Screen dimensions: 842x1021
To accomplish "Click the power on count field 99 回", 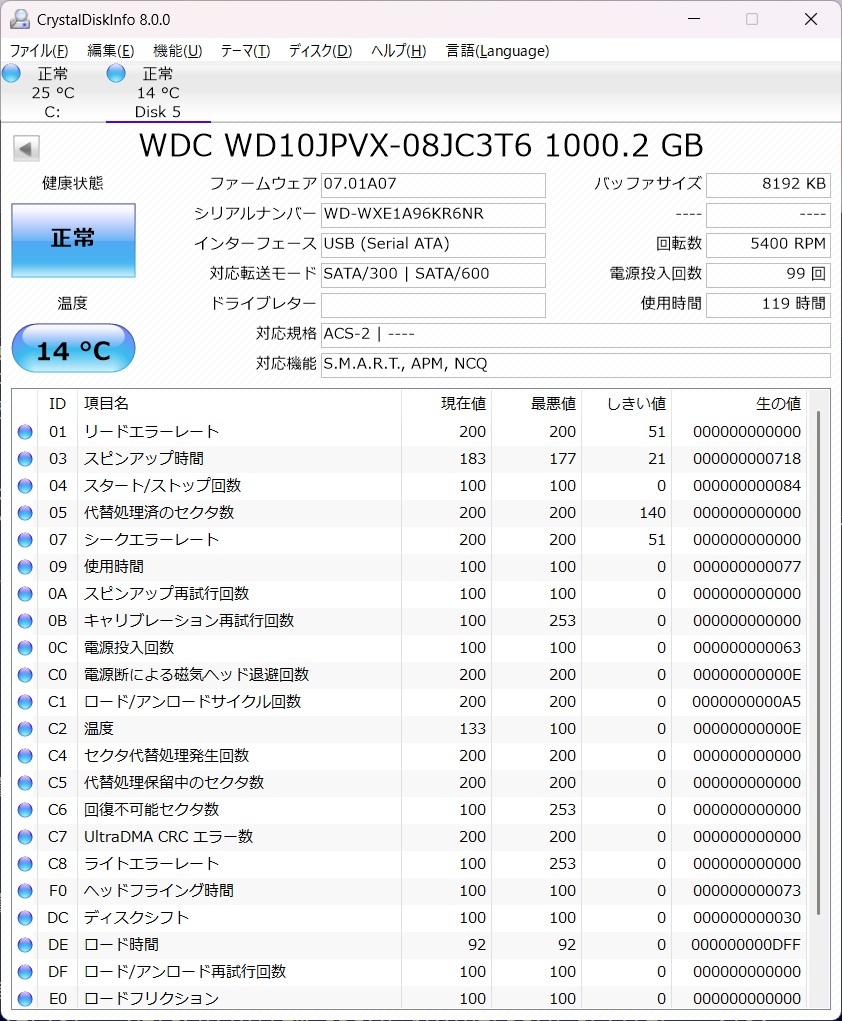I will pyautogui.click(x=768, y=274).
